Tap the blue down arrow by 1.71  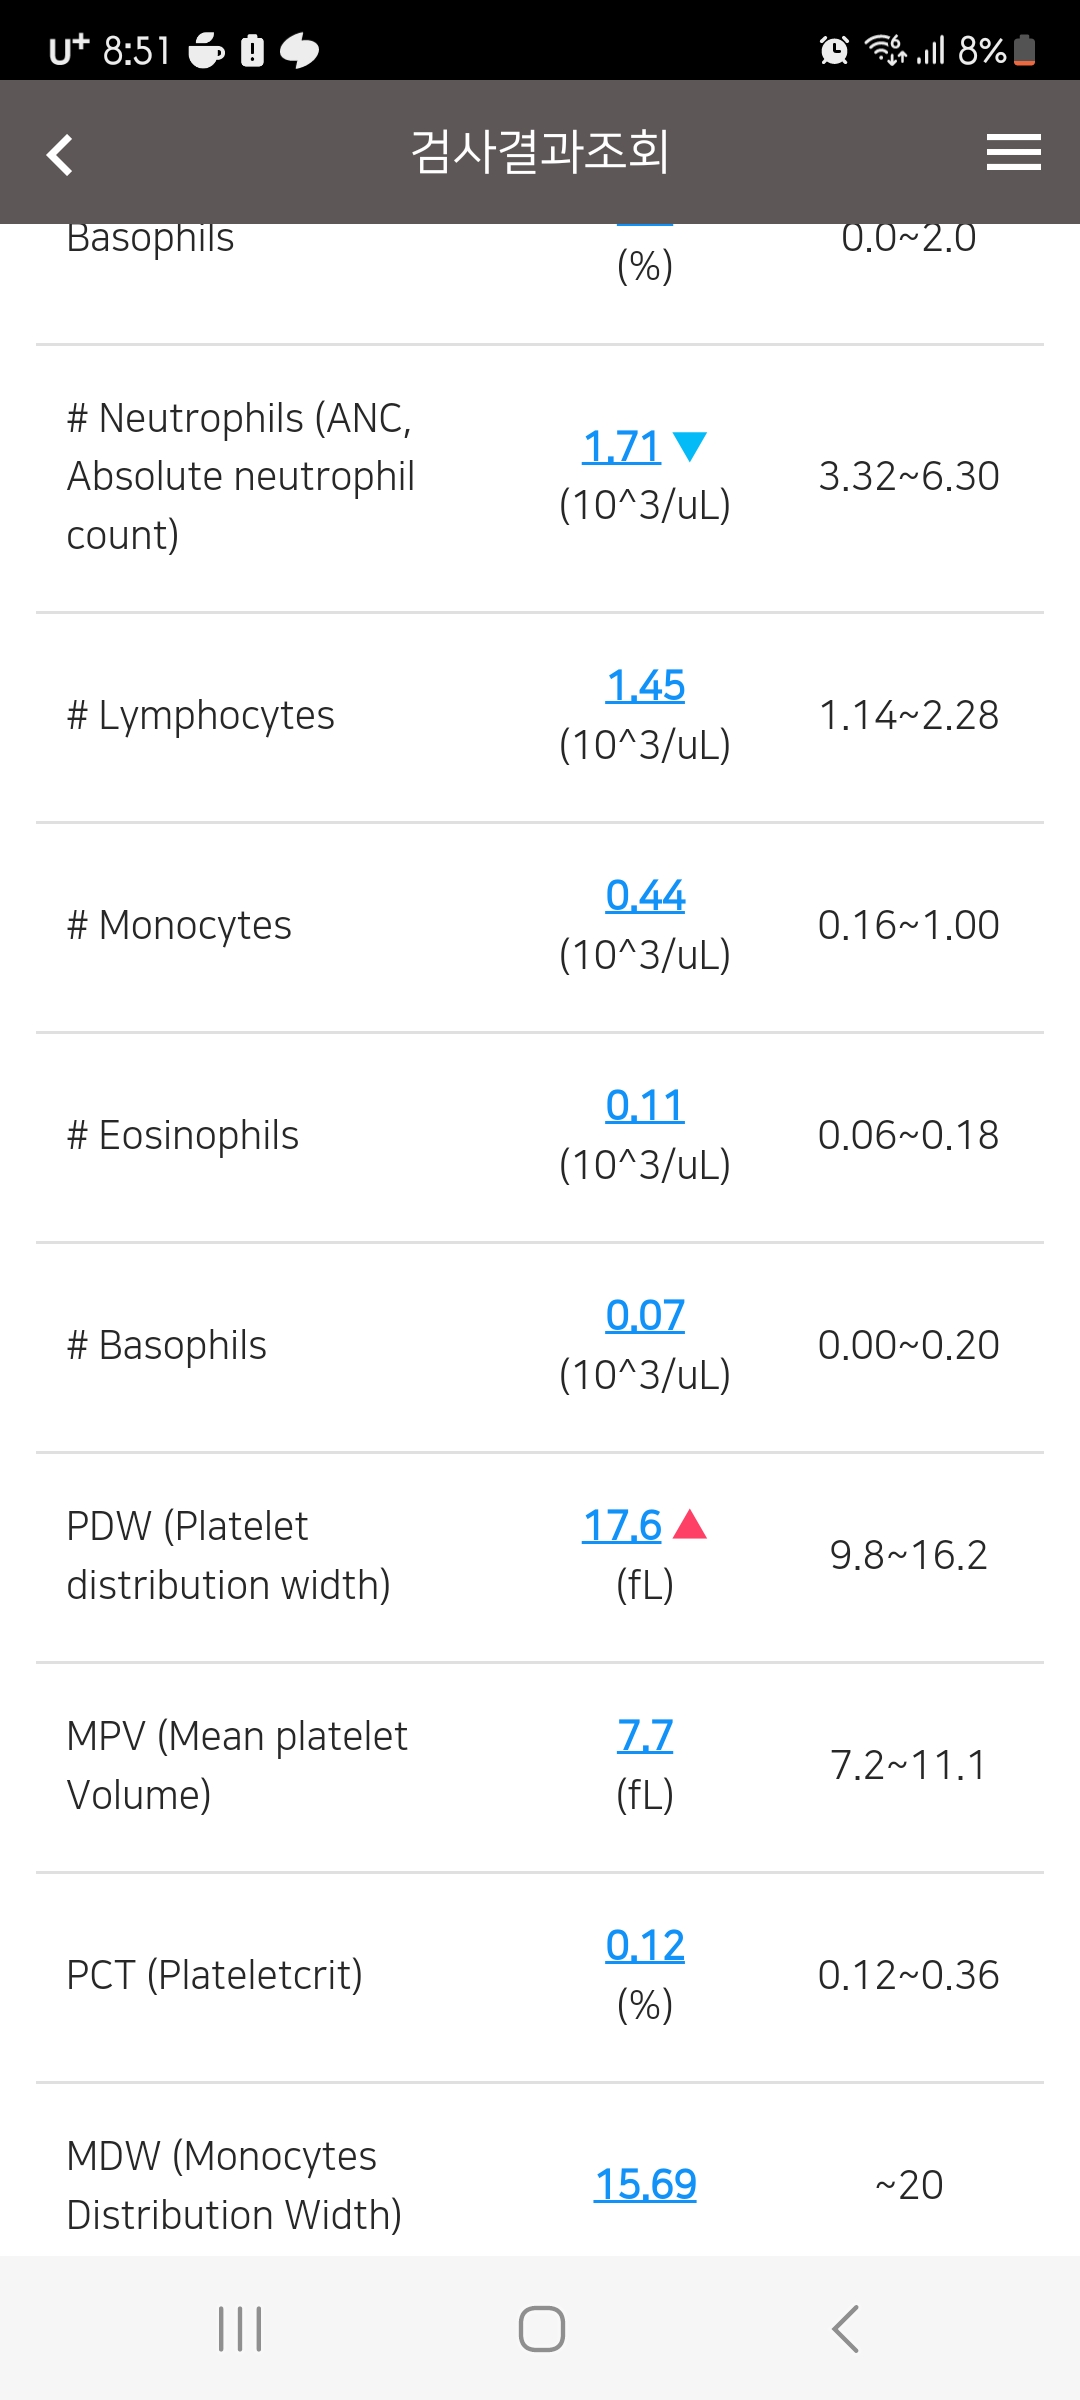point(690,446)
